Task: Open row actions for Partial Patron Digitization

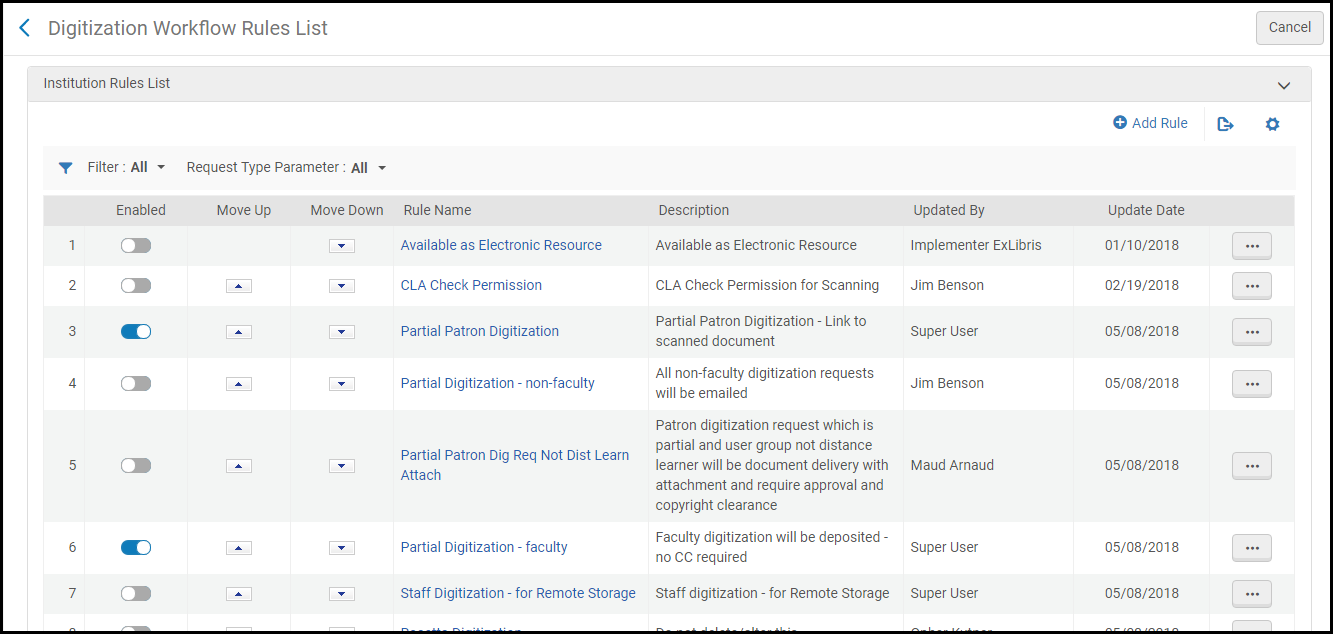Action: 1252,332
